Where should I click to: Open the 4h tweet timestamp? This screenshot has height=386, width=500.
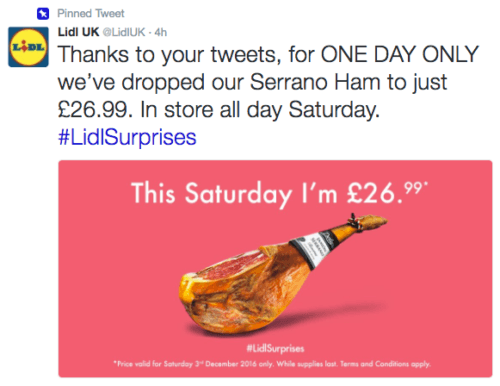pos(161,32)
